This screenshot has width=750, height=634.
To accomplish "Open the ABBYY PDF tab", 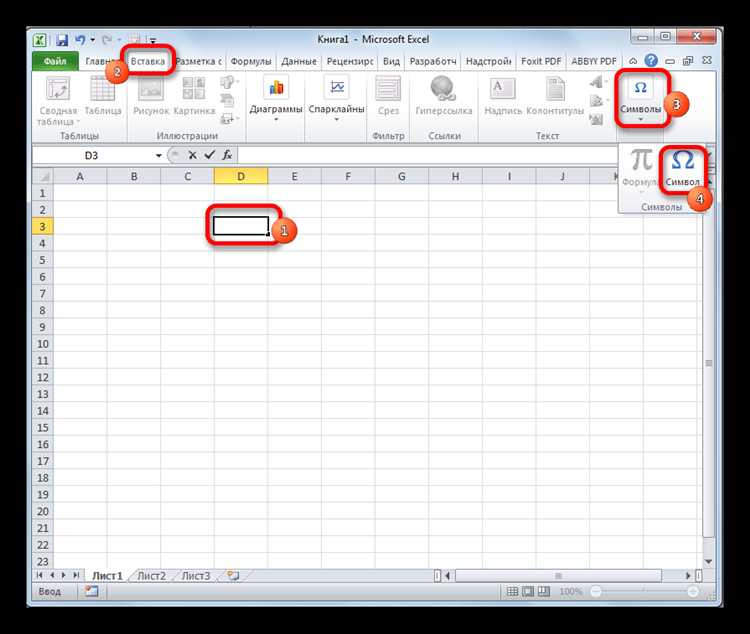I will click(594, 61).
